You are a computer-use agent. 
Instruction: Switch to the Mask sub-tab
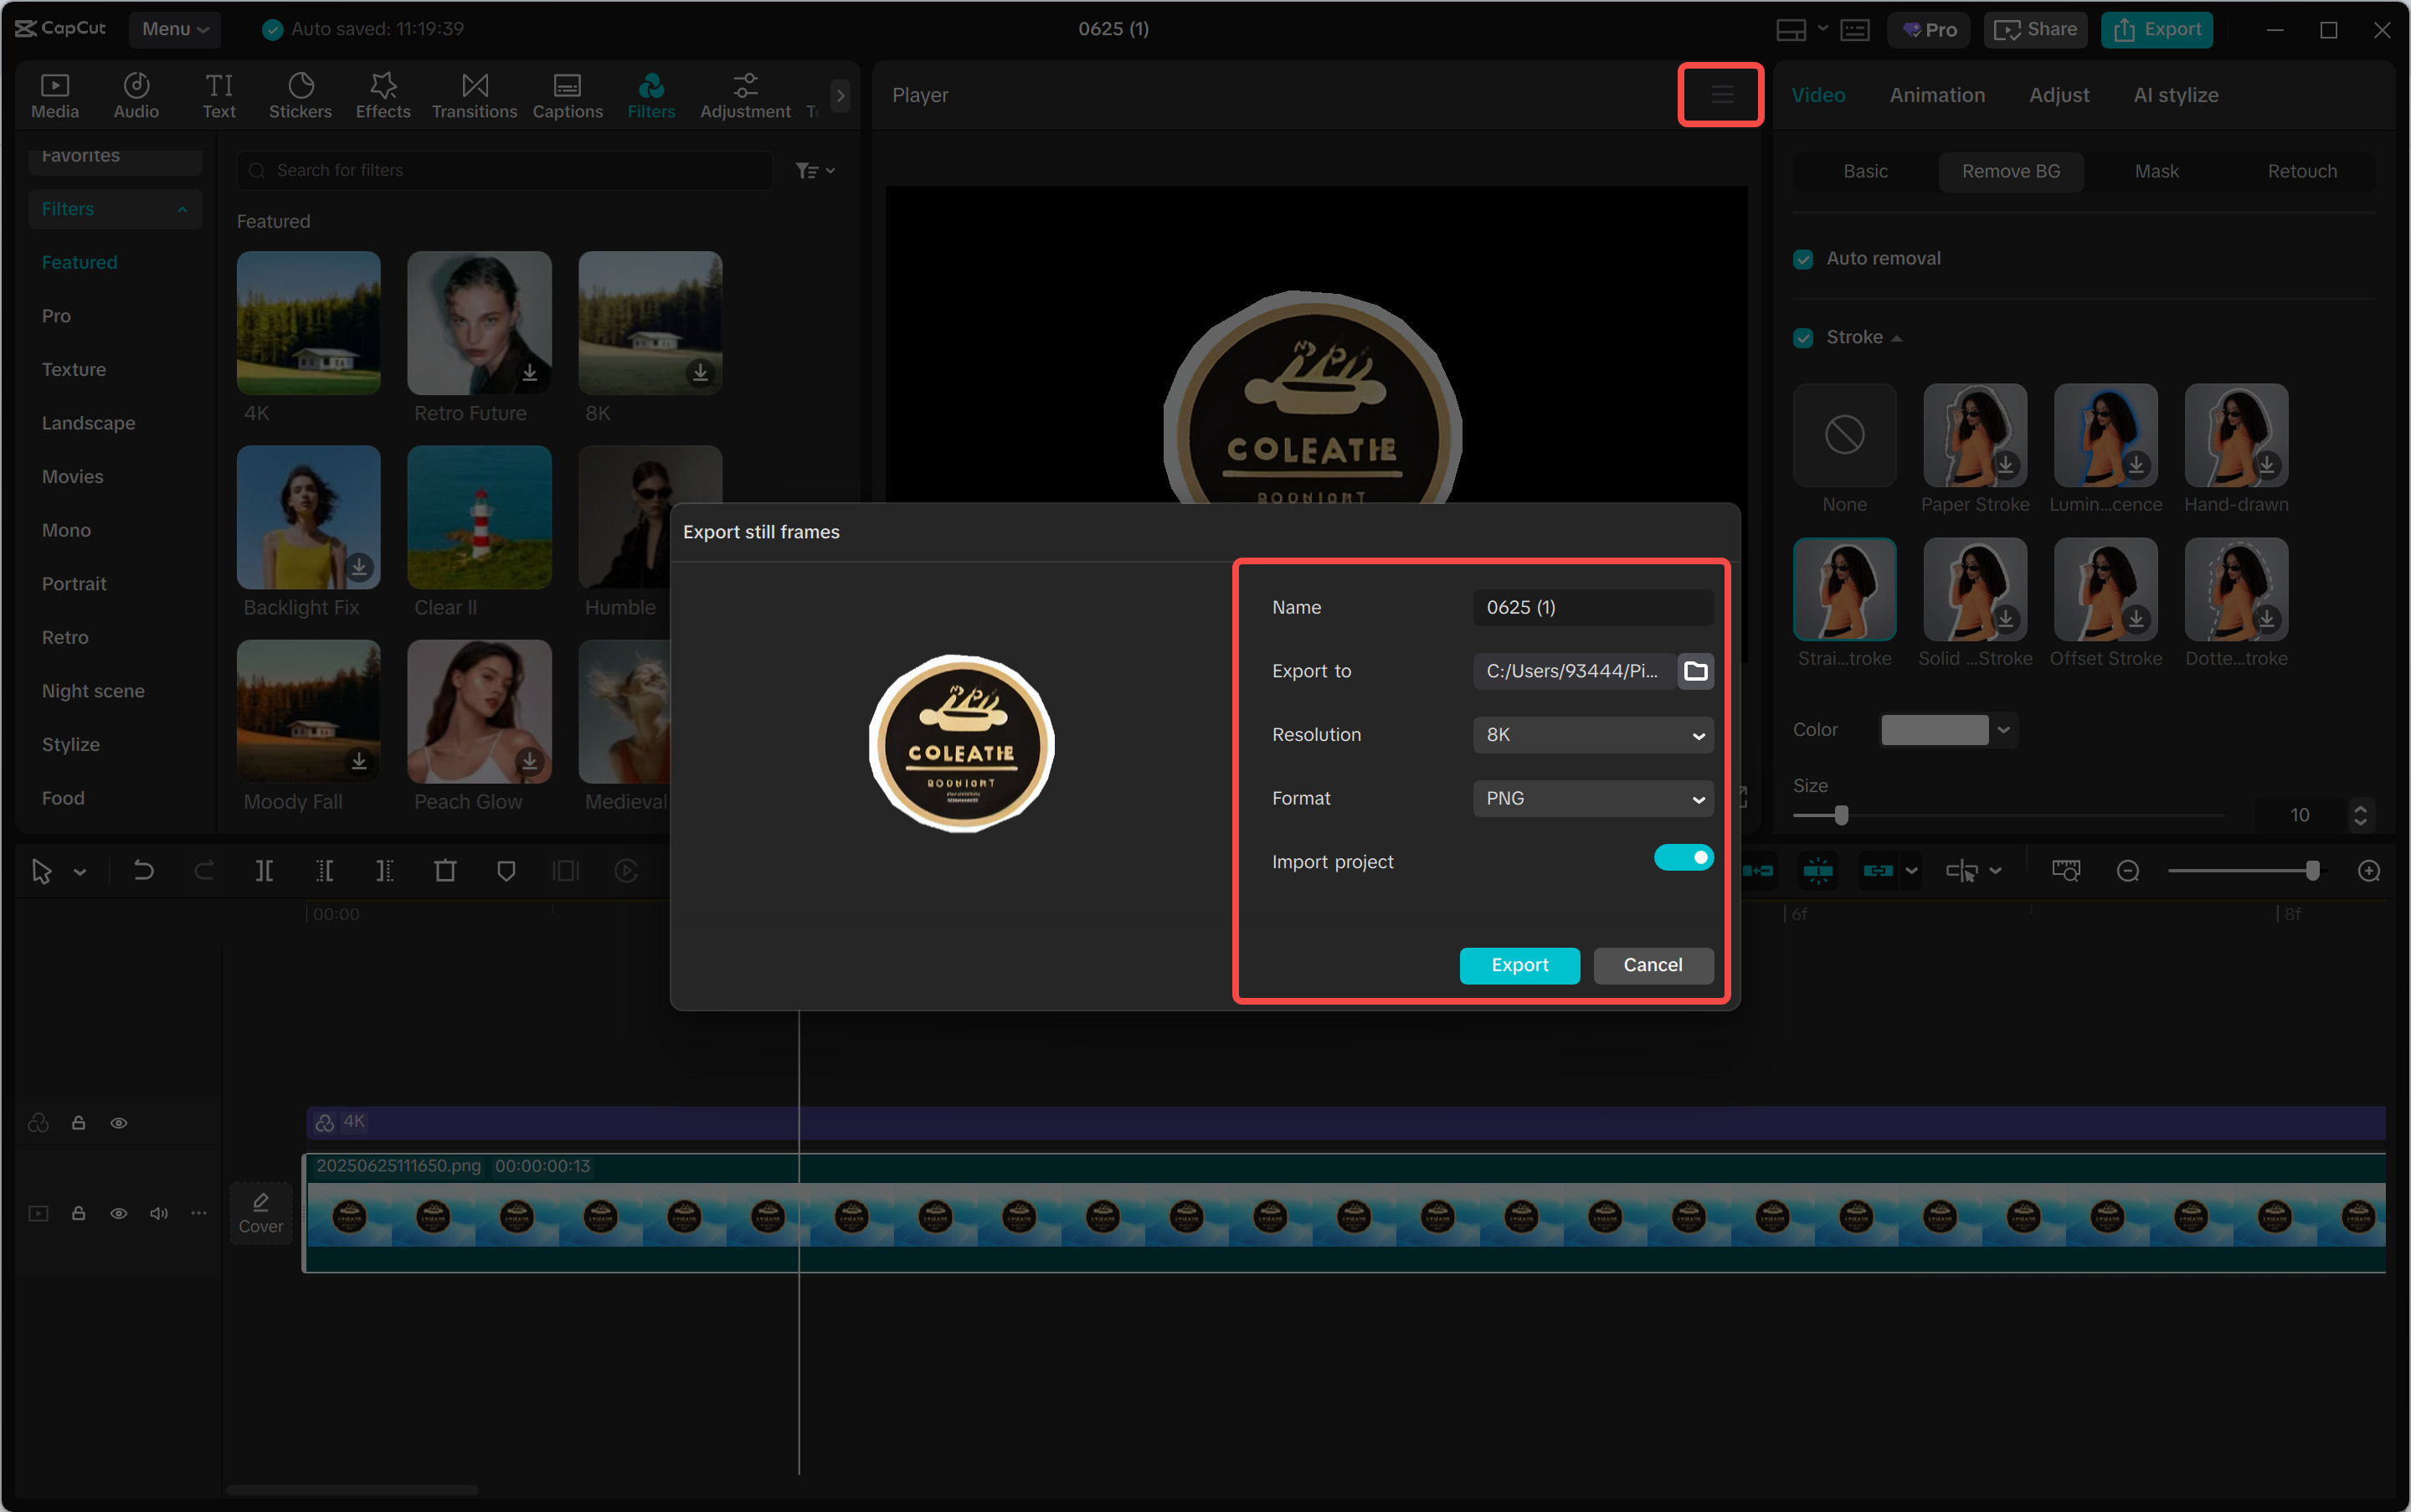[2156, 171]
